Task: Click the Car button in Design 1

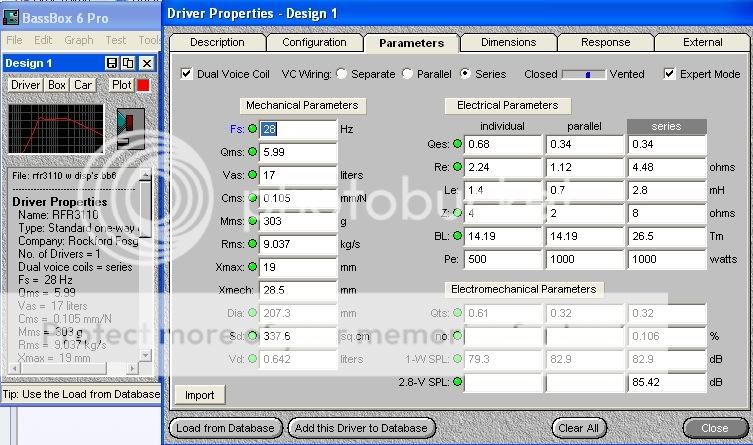Action: pos(83,85)
